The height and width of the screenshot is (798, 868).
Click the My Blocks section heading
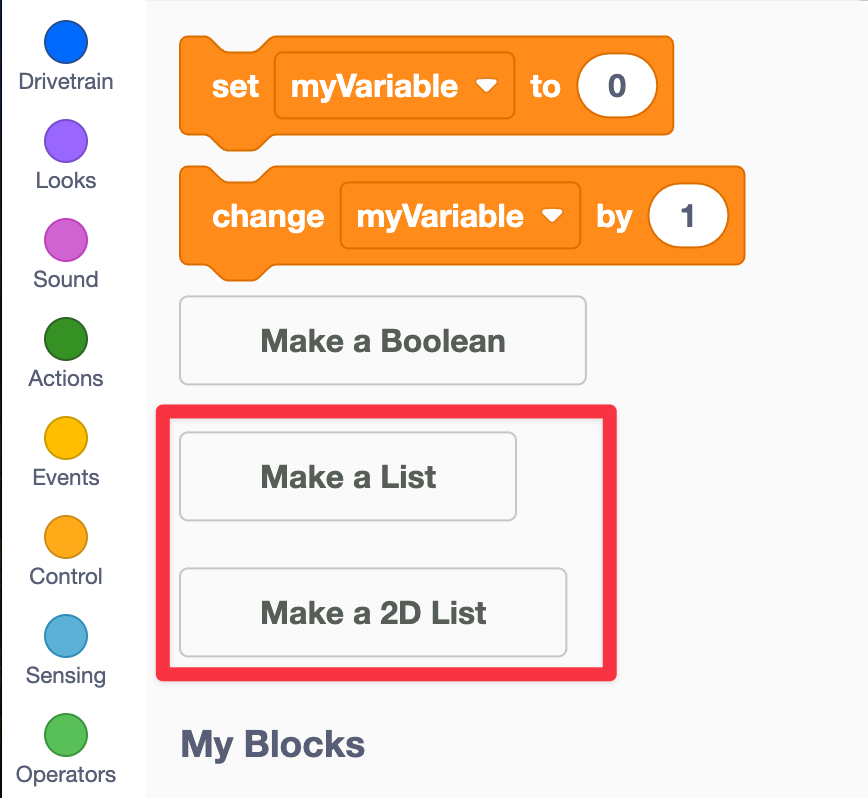272,745
